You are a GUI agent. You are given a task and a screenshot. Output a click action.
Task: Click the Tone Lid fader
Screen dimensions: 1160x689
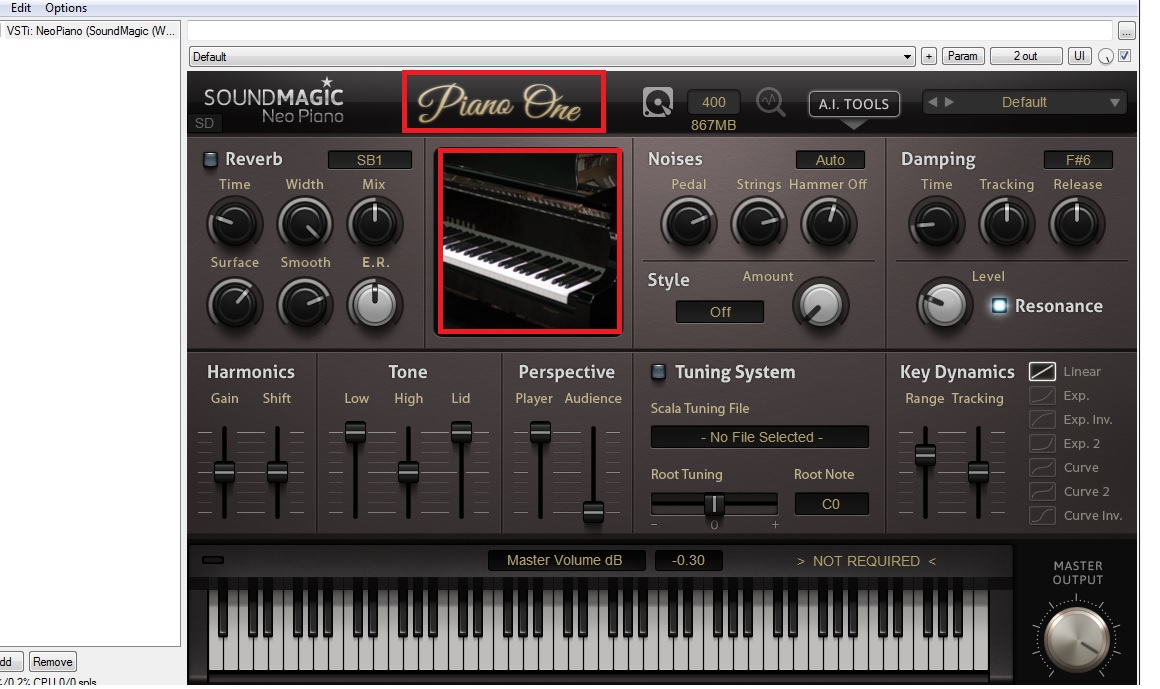461,431
